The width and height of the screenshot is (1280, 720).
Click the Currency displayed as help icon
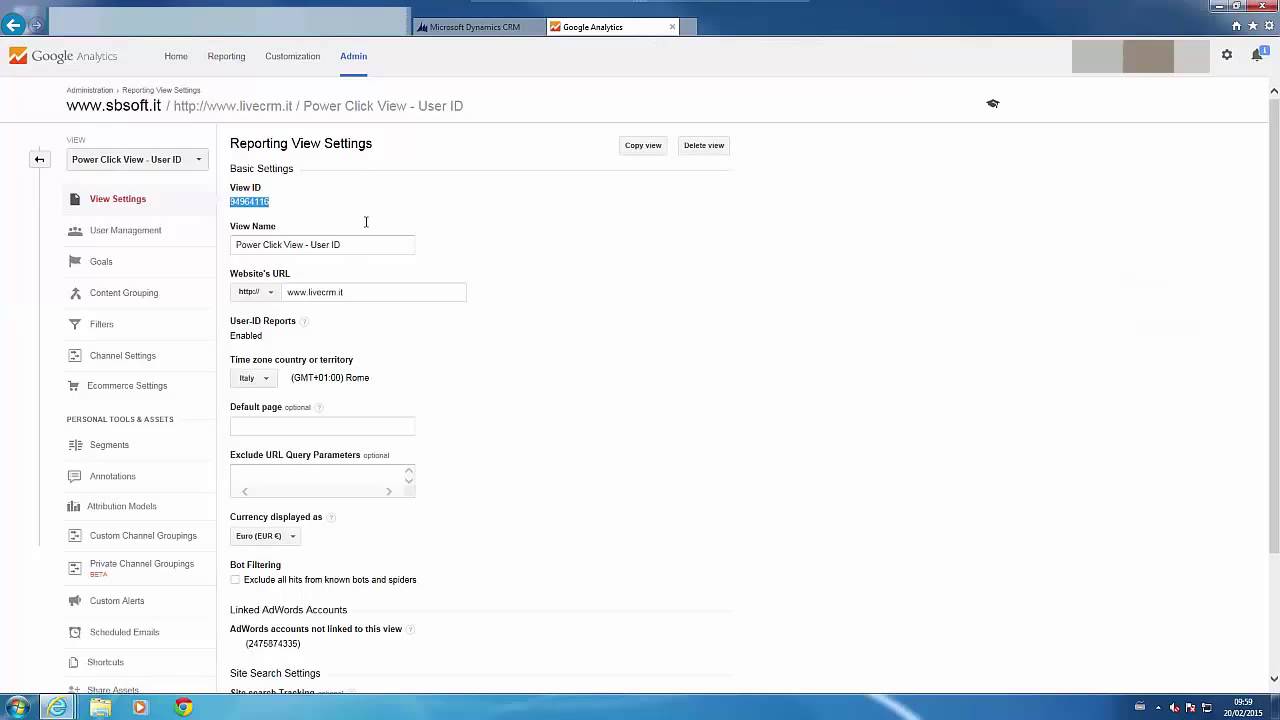(331, 517)
